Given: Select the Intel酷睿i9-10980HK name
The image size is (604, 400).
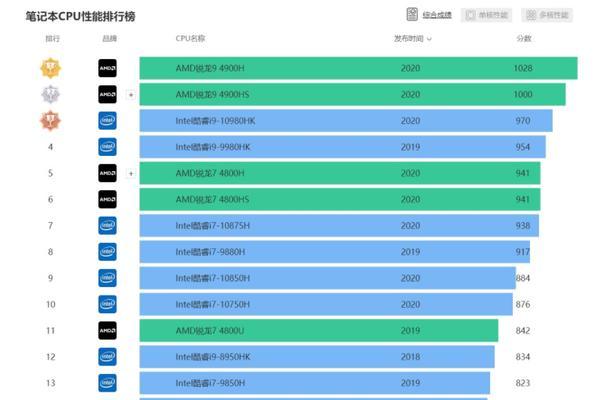Looking at the screenshot, I should 215,121.
